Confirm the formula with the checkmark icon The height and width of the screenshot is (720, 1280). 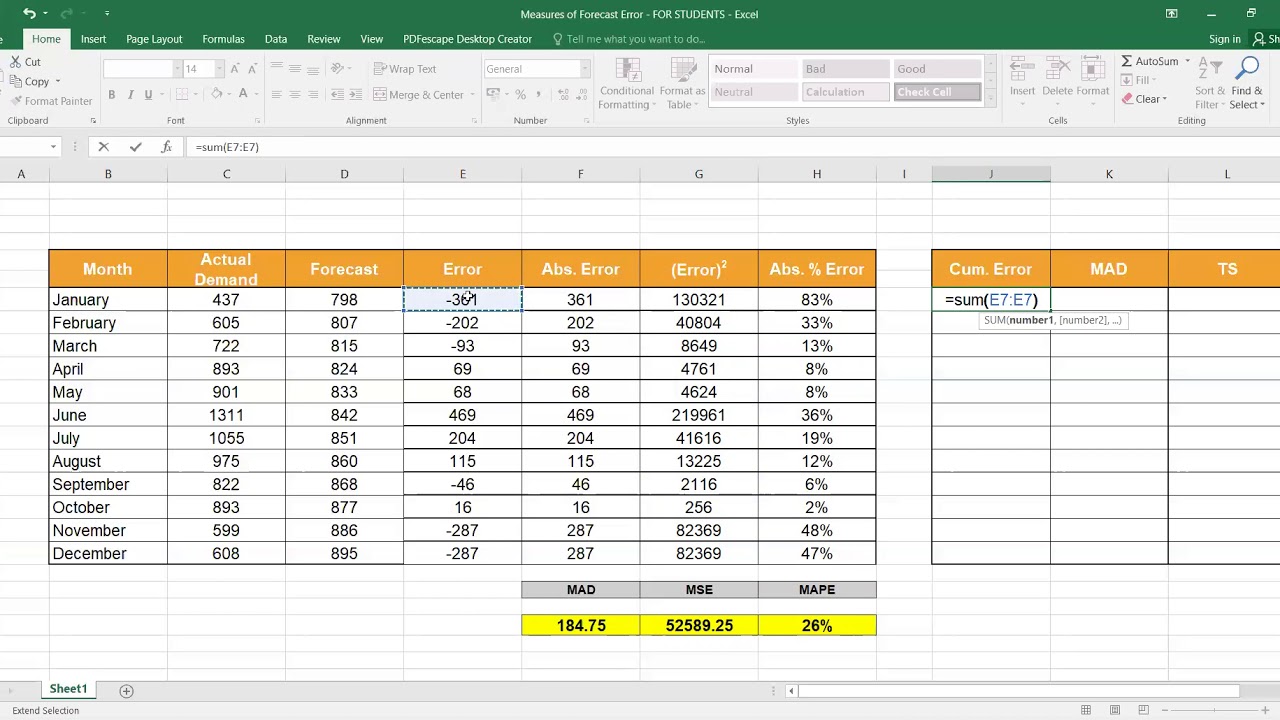point(135,147)
